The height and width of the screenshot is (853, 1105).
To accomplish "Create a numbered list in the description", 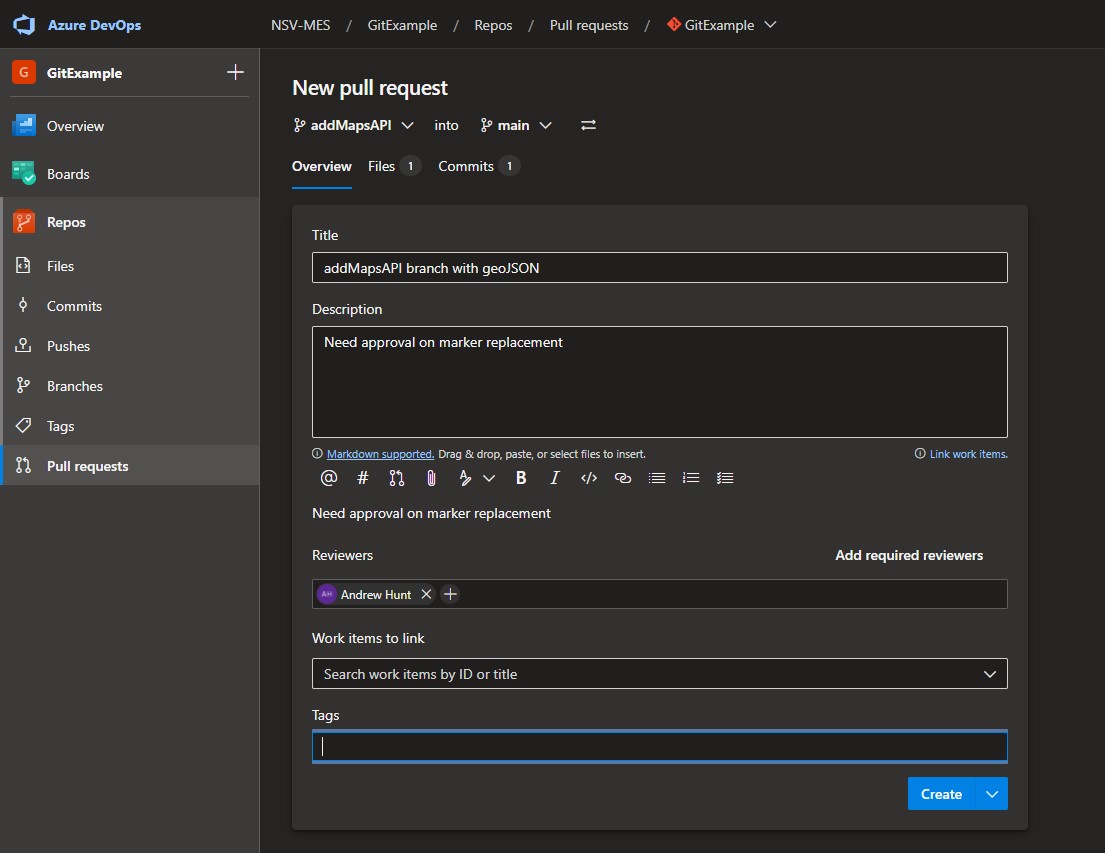I will [x=691, y=477].
